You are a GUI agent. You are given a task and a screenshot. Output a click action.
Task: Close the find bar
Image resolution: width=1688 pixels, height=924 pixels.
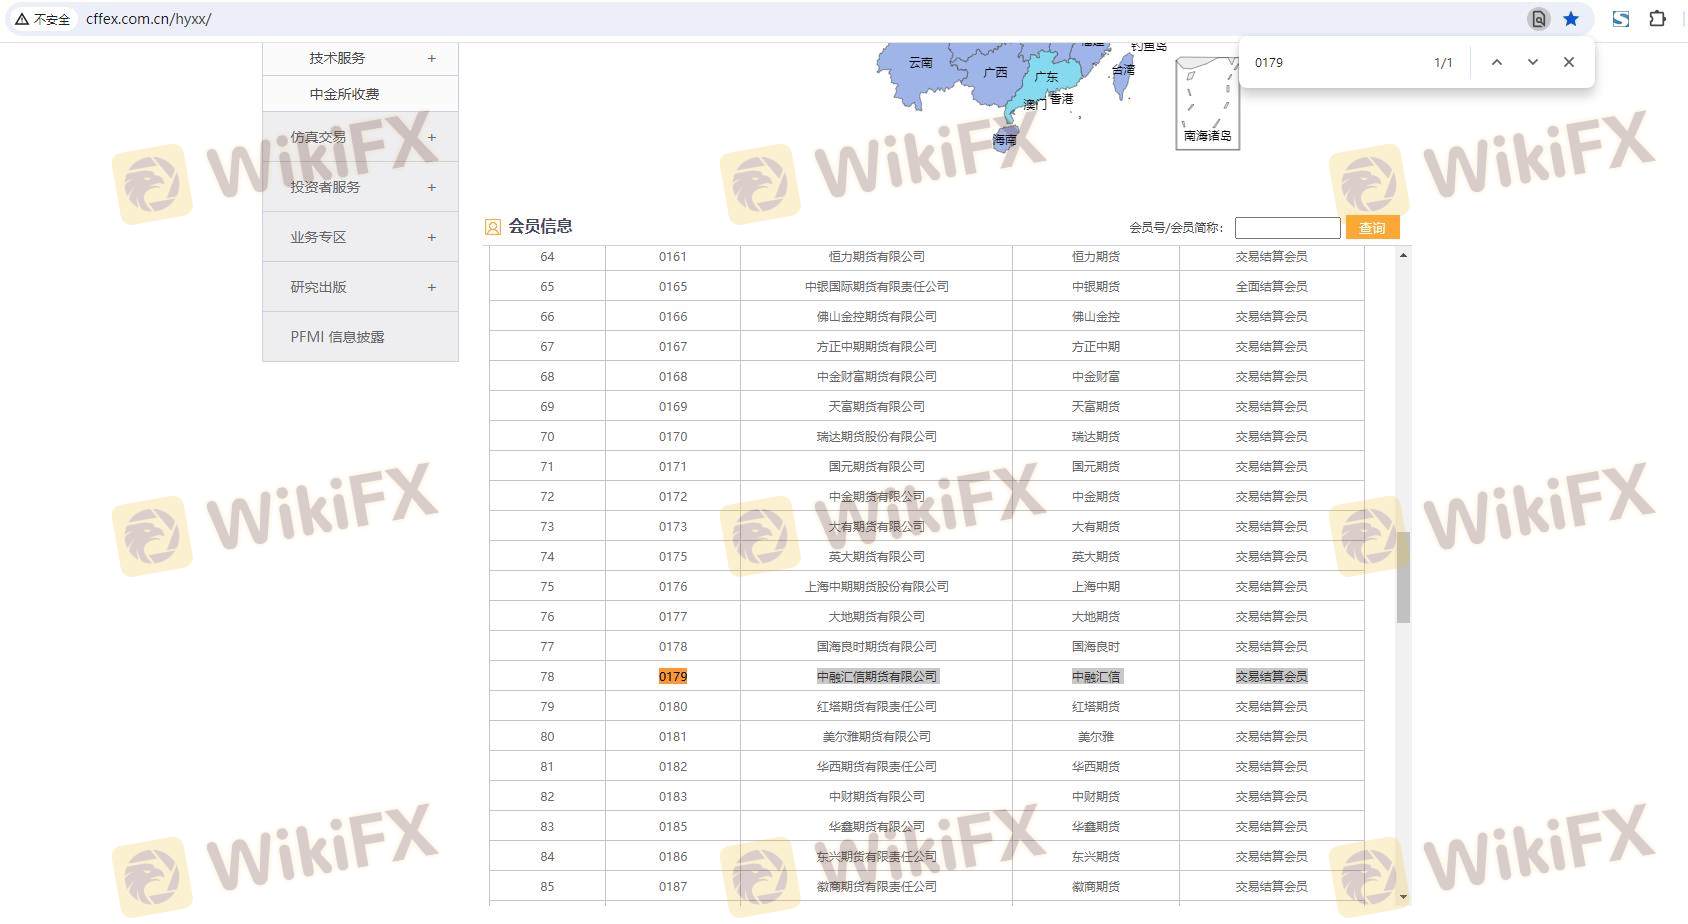click(1568, 62)
